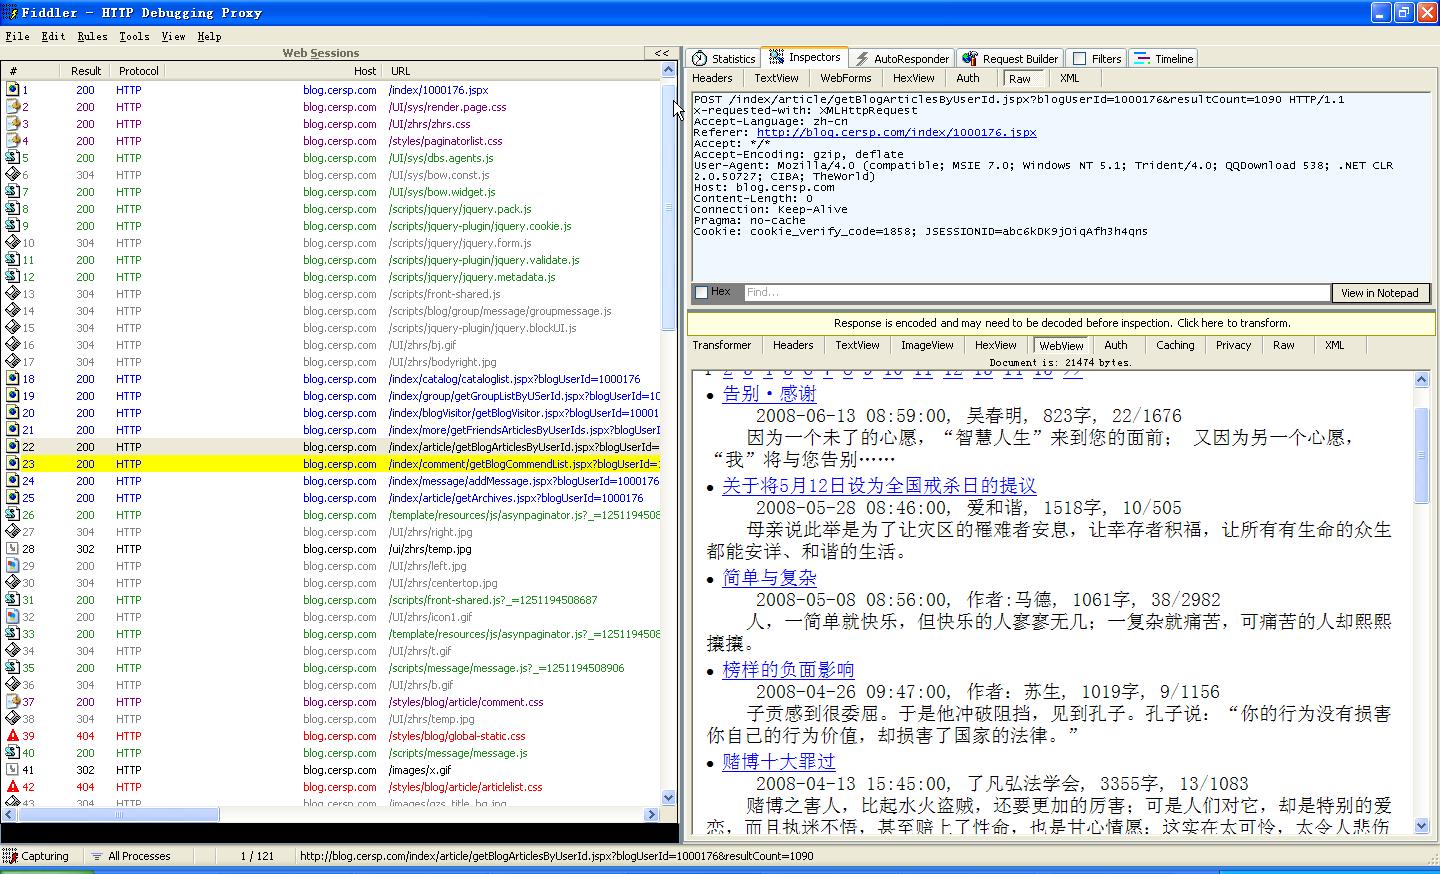1440x874 pixels.
Task: Toggle the Filters tab checkbox
Action: (x=1079, y=58)
